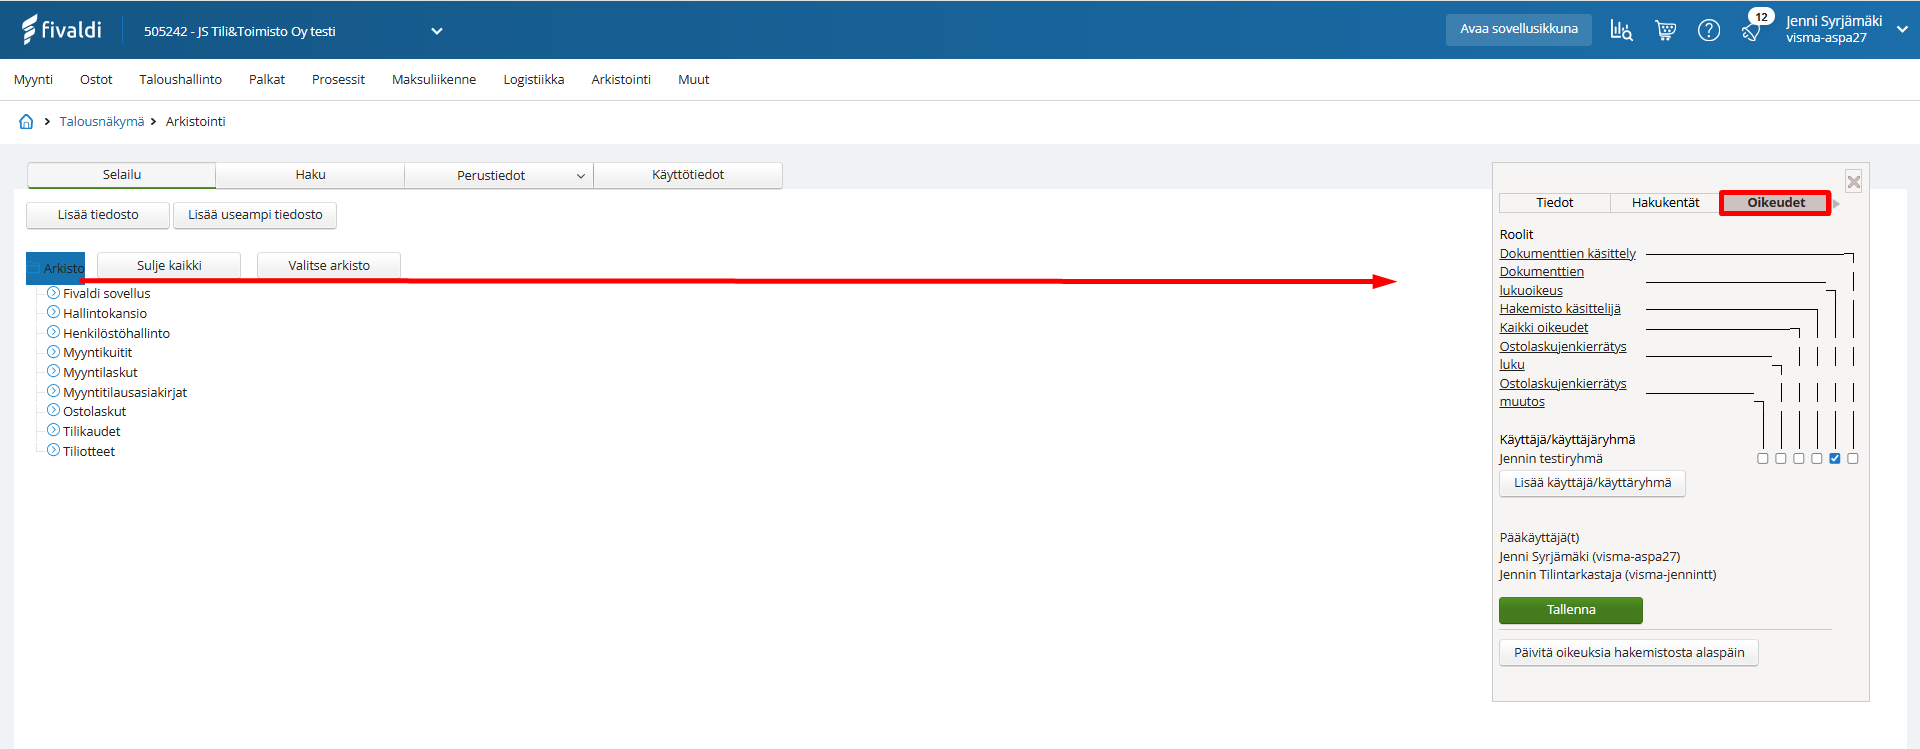The width and height of the screenshot is (1920, 749).
Task: Open the Muut menu
Action: click(693, 80)
